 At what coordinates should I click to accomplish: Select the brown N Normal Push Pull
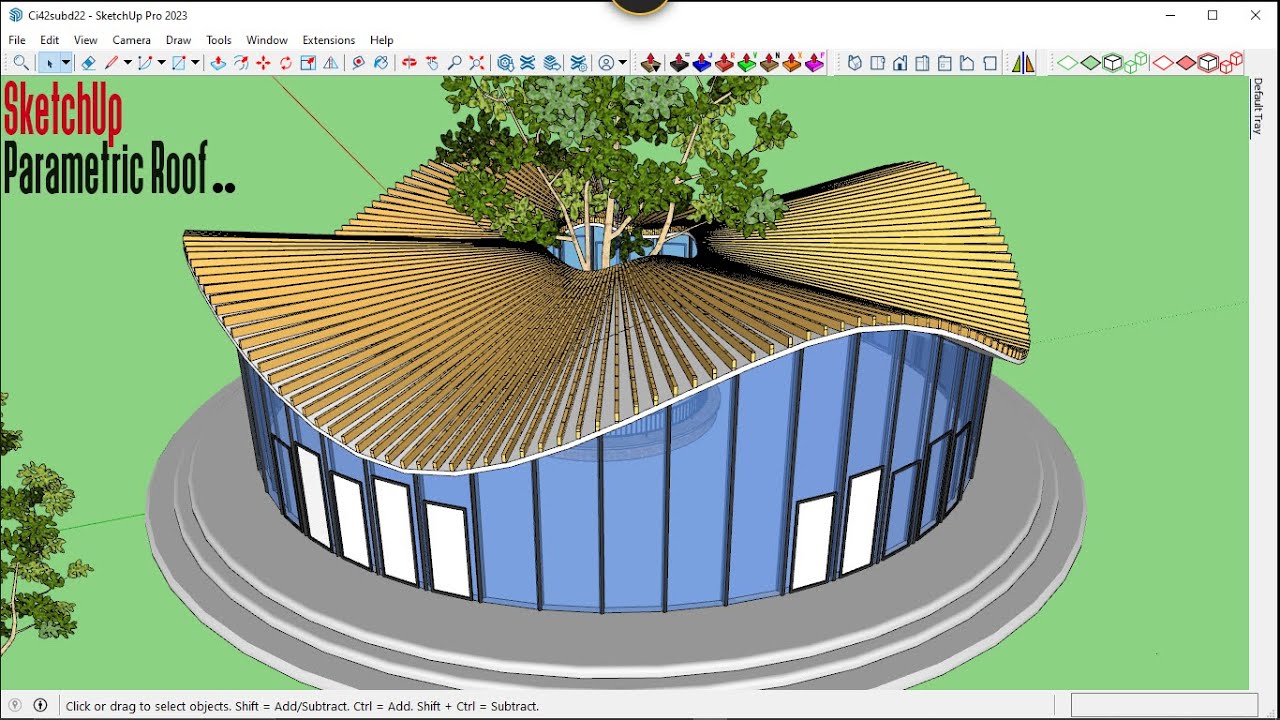point(769,63)
